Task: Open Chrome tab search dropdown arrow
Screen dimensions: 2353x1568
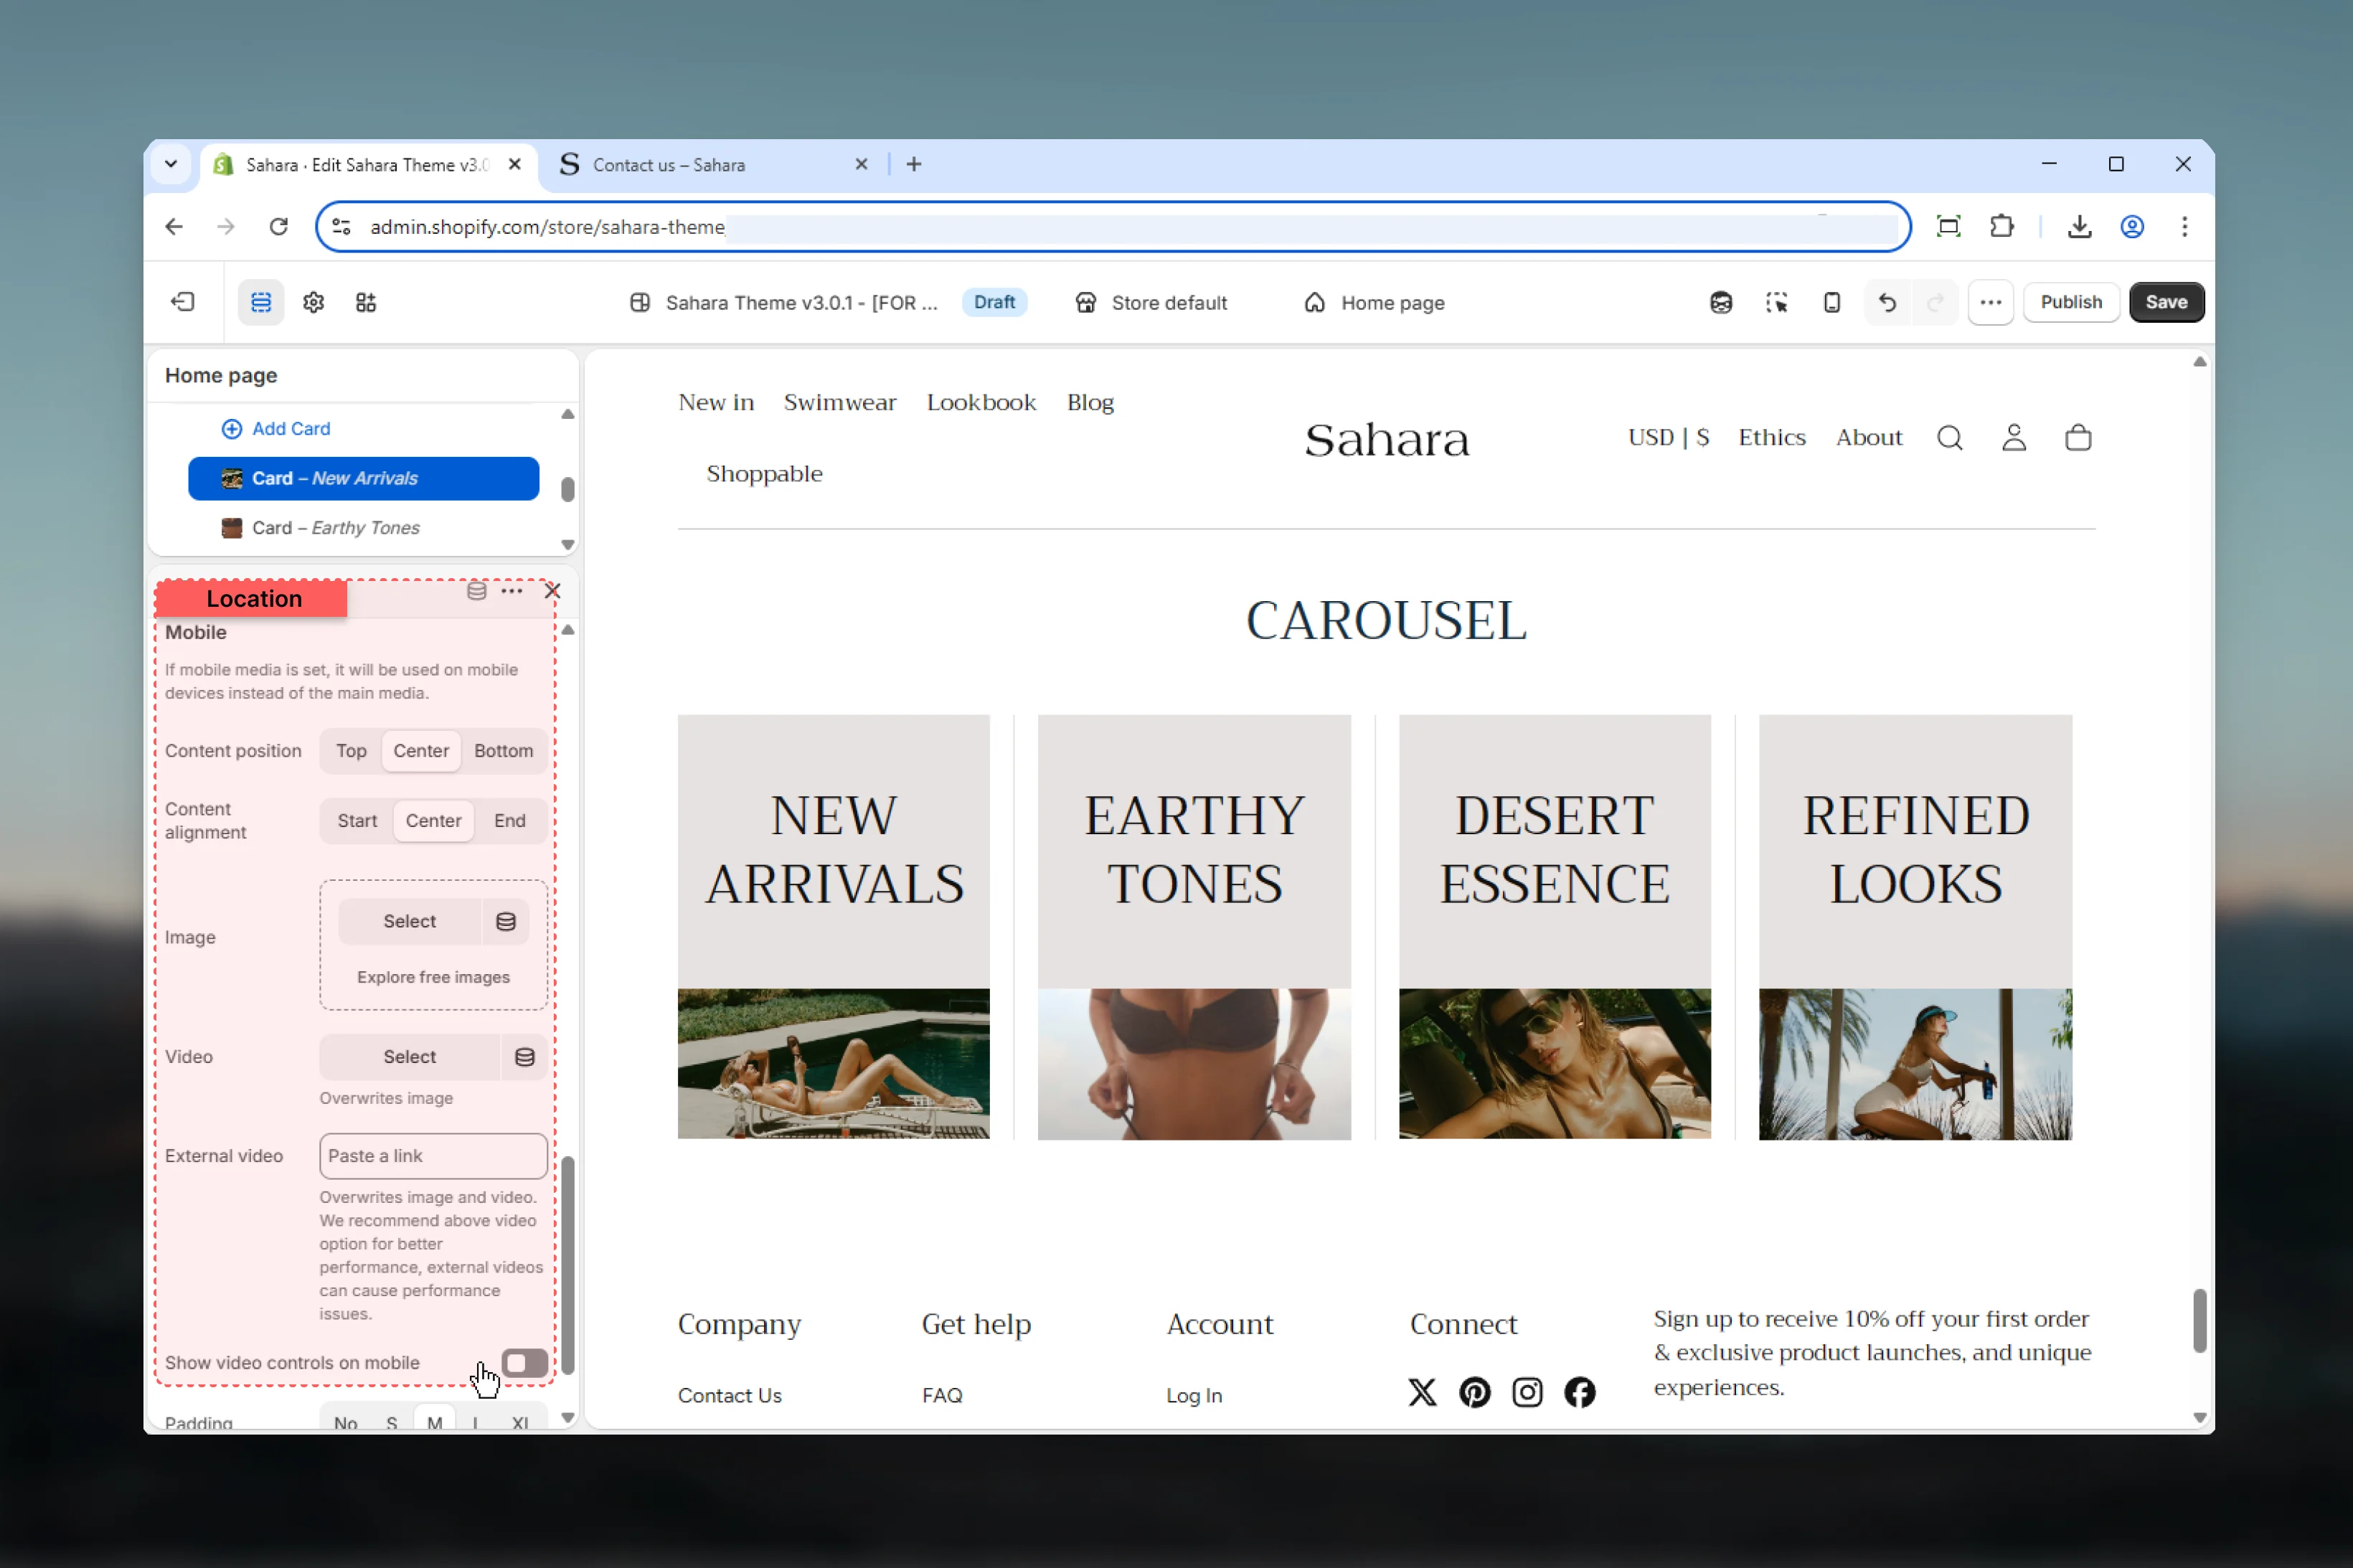Action: click(x=171, y=164)
